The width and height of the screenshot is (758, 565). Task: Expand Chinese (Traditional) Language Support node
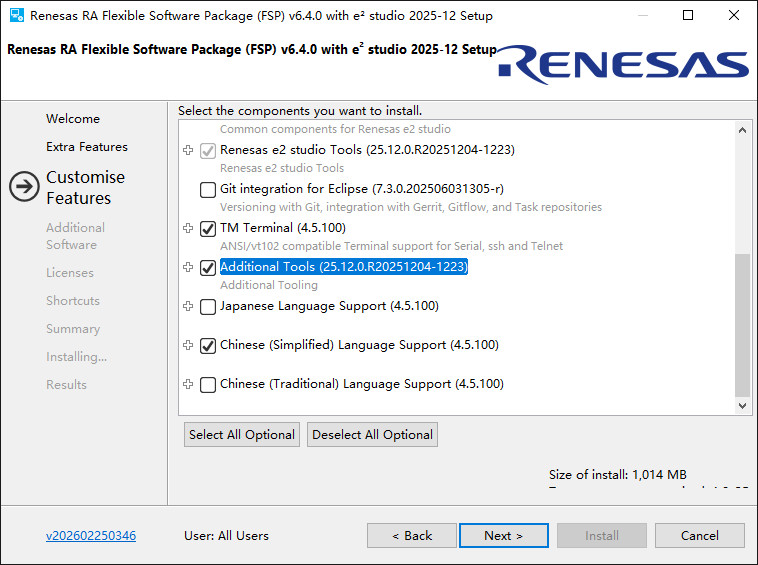coord(188,384)
